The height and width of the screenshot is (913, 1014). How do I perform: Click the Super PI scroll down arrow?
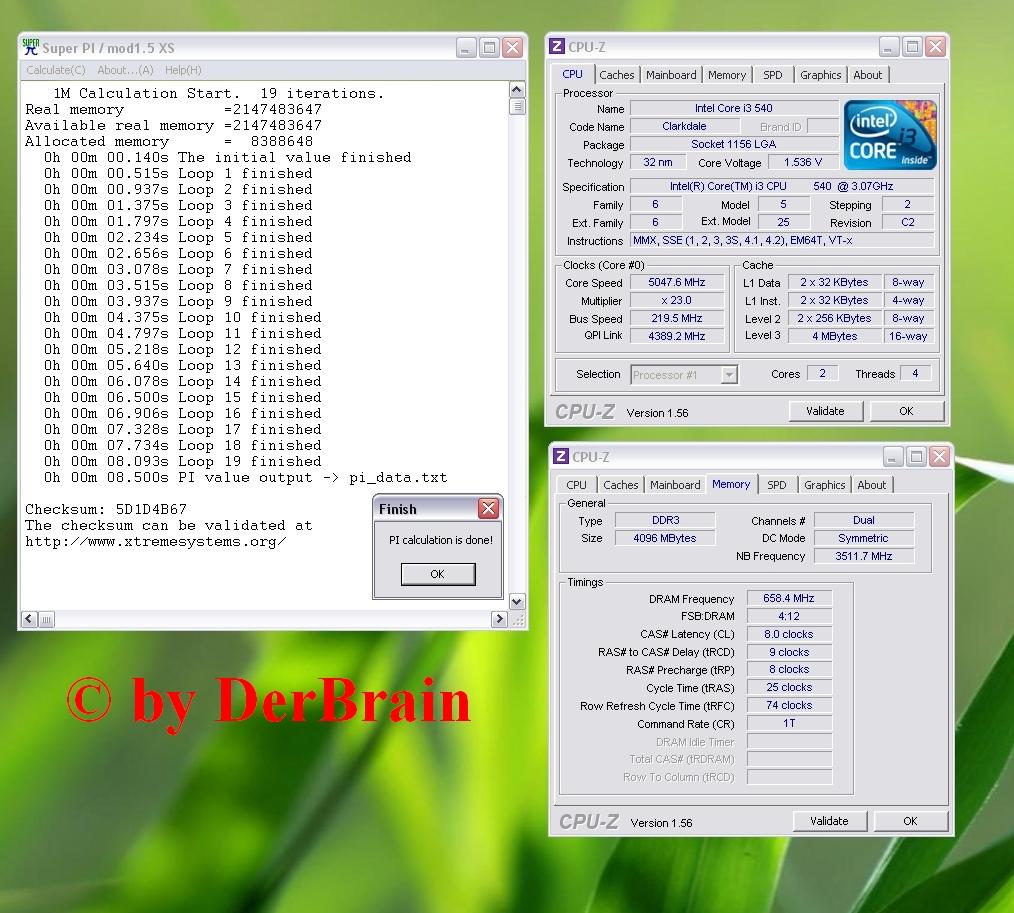[517, 601]
